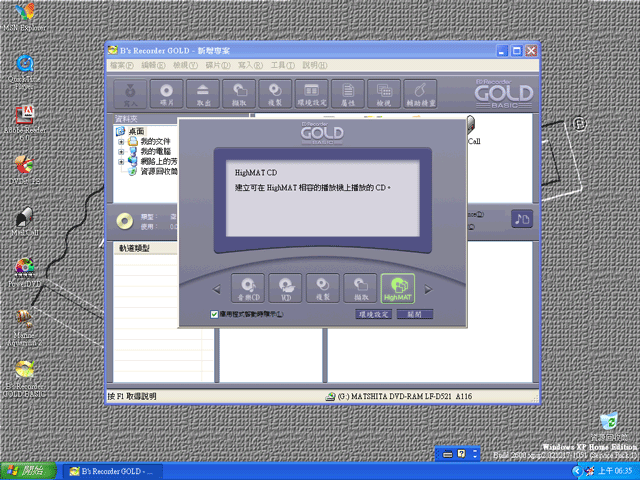
Task: Click the clock showing 上午 06:35
Action: [616, 471]
